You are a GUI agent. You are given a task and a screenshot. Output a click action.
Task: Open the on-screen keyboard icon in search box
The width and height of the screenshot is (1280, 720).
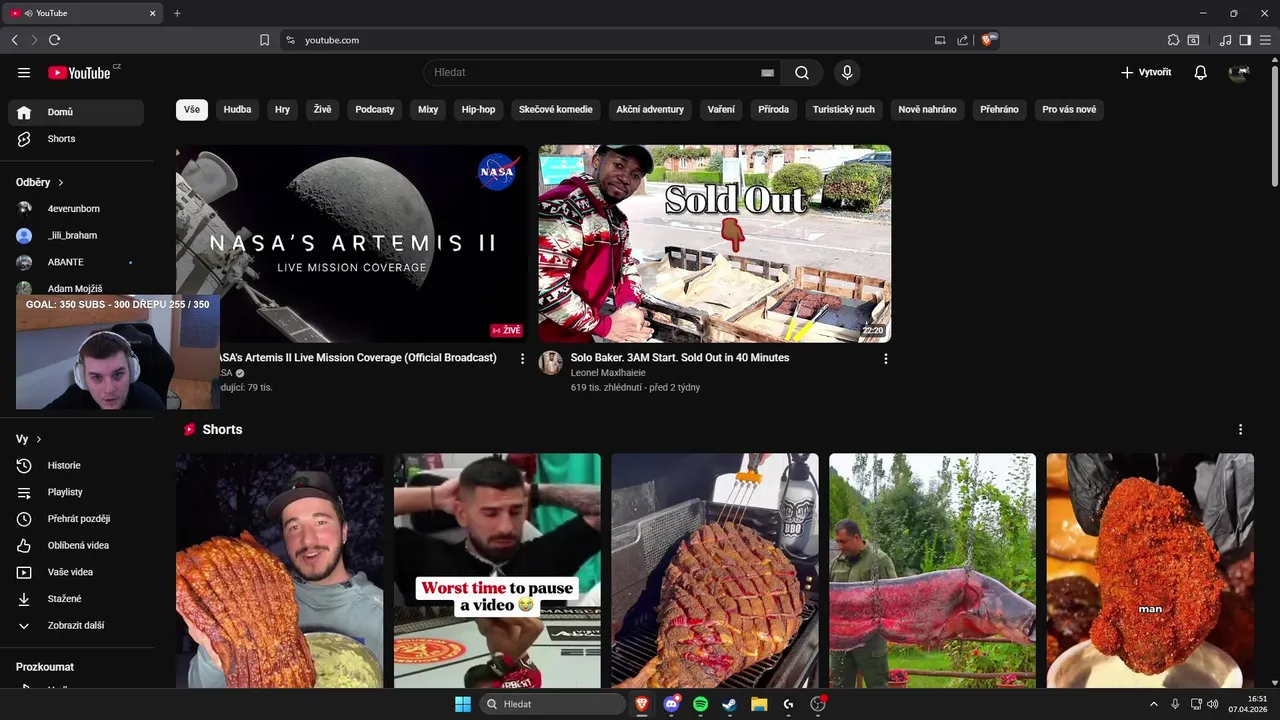pos(767,73)
